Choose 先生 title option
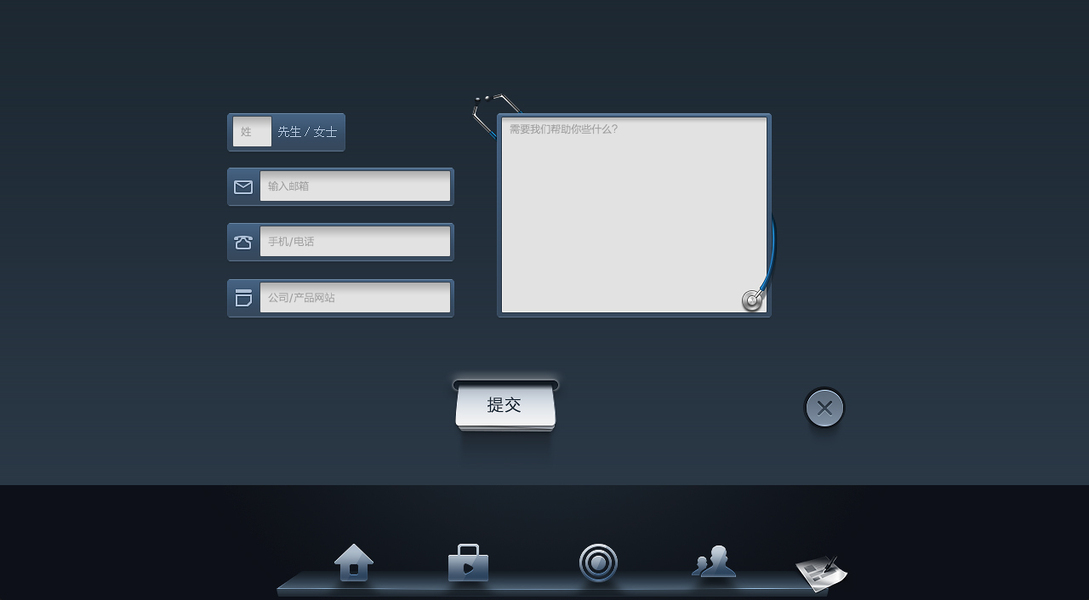This screenshot has height=600, width=1089. (x=289, y=132)
